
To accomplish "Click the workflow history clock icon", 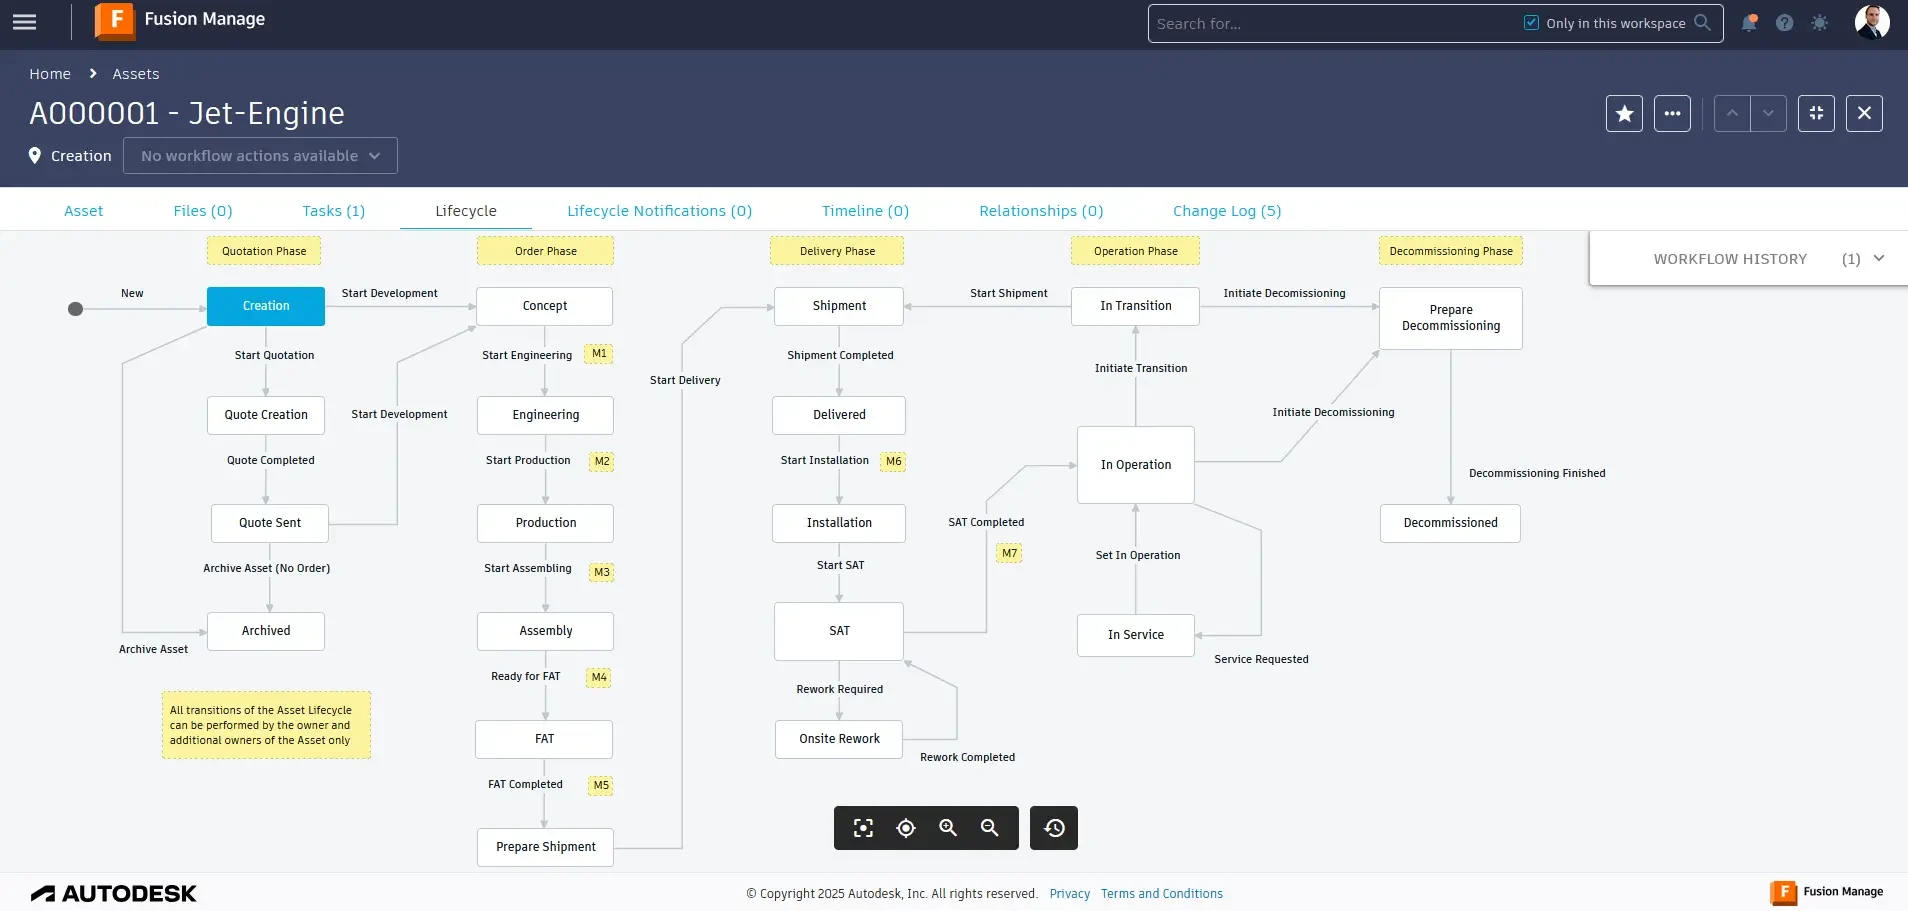I will click(x=1053, y=827).
